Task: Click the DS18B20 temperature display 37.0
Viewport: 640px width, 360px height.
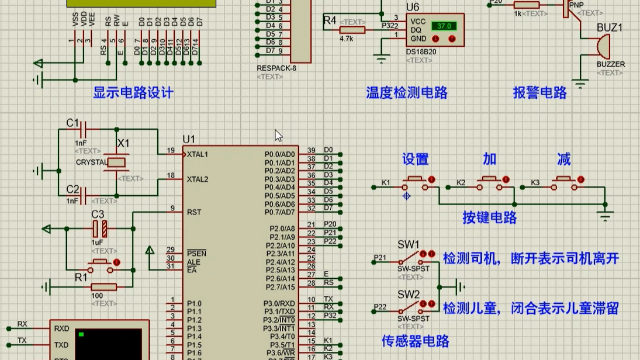Action: tap(444, 26)
